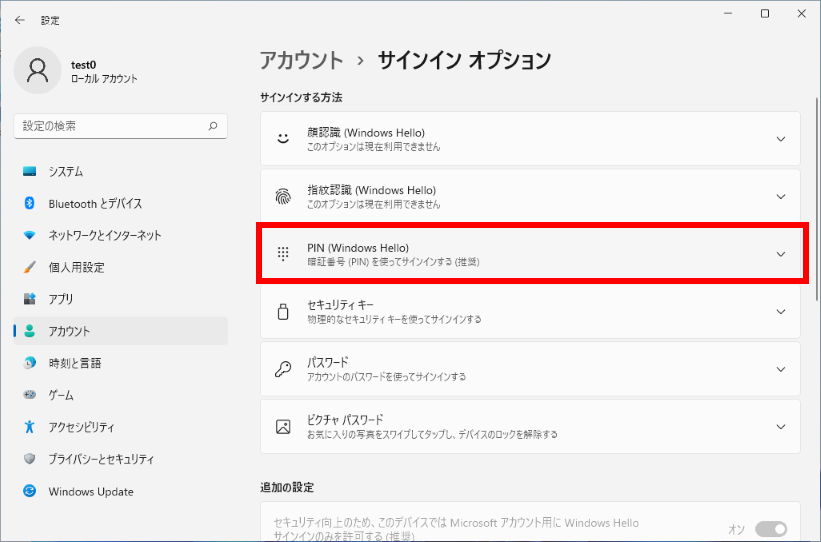Click the セキュリティ キー USB key icon
Image resolution: width=821 pixels, height=542 pixels.
click(283, 311)
